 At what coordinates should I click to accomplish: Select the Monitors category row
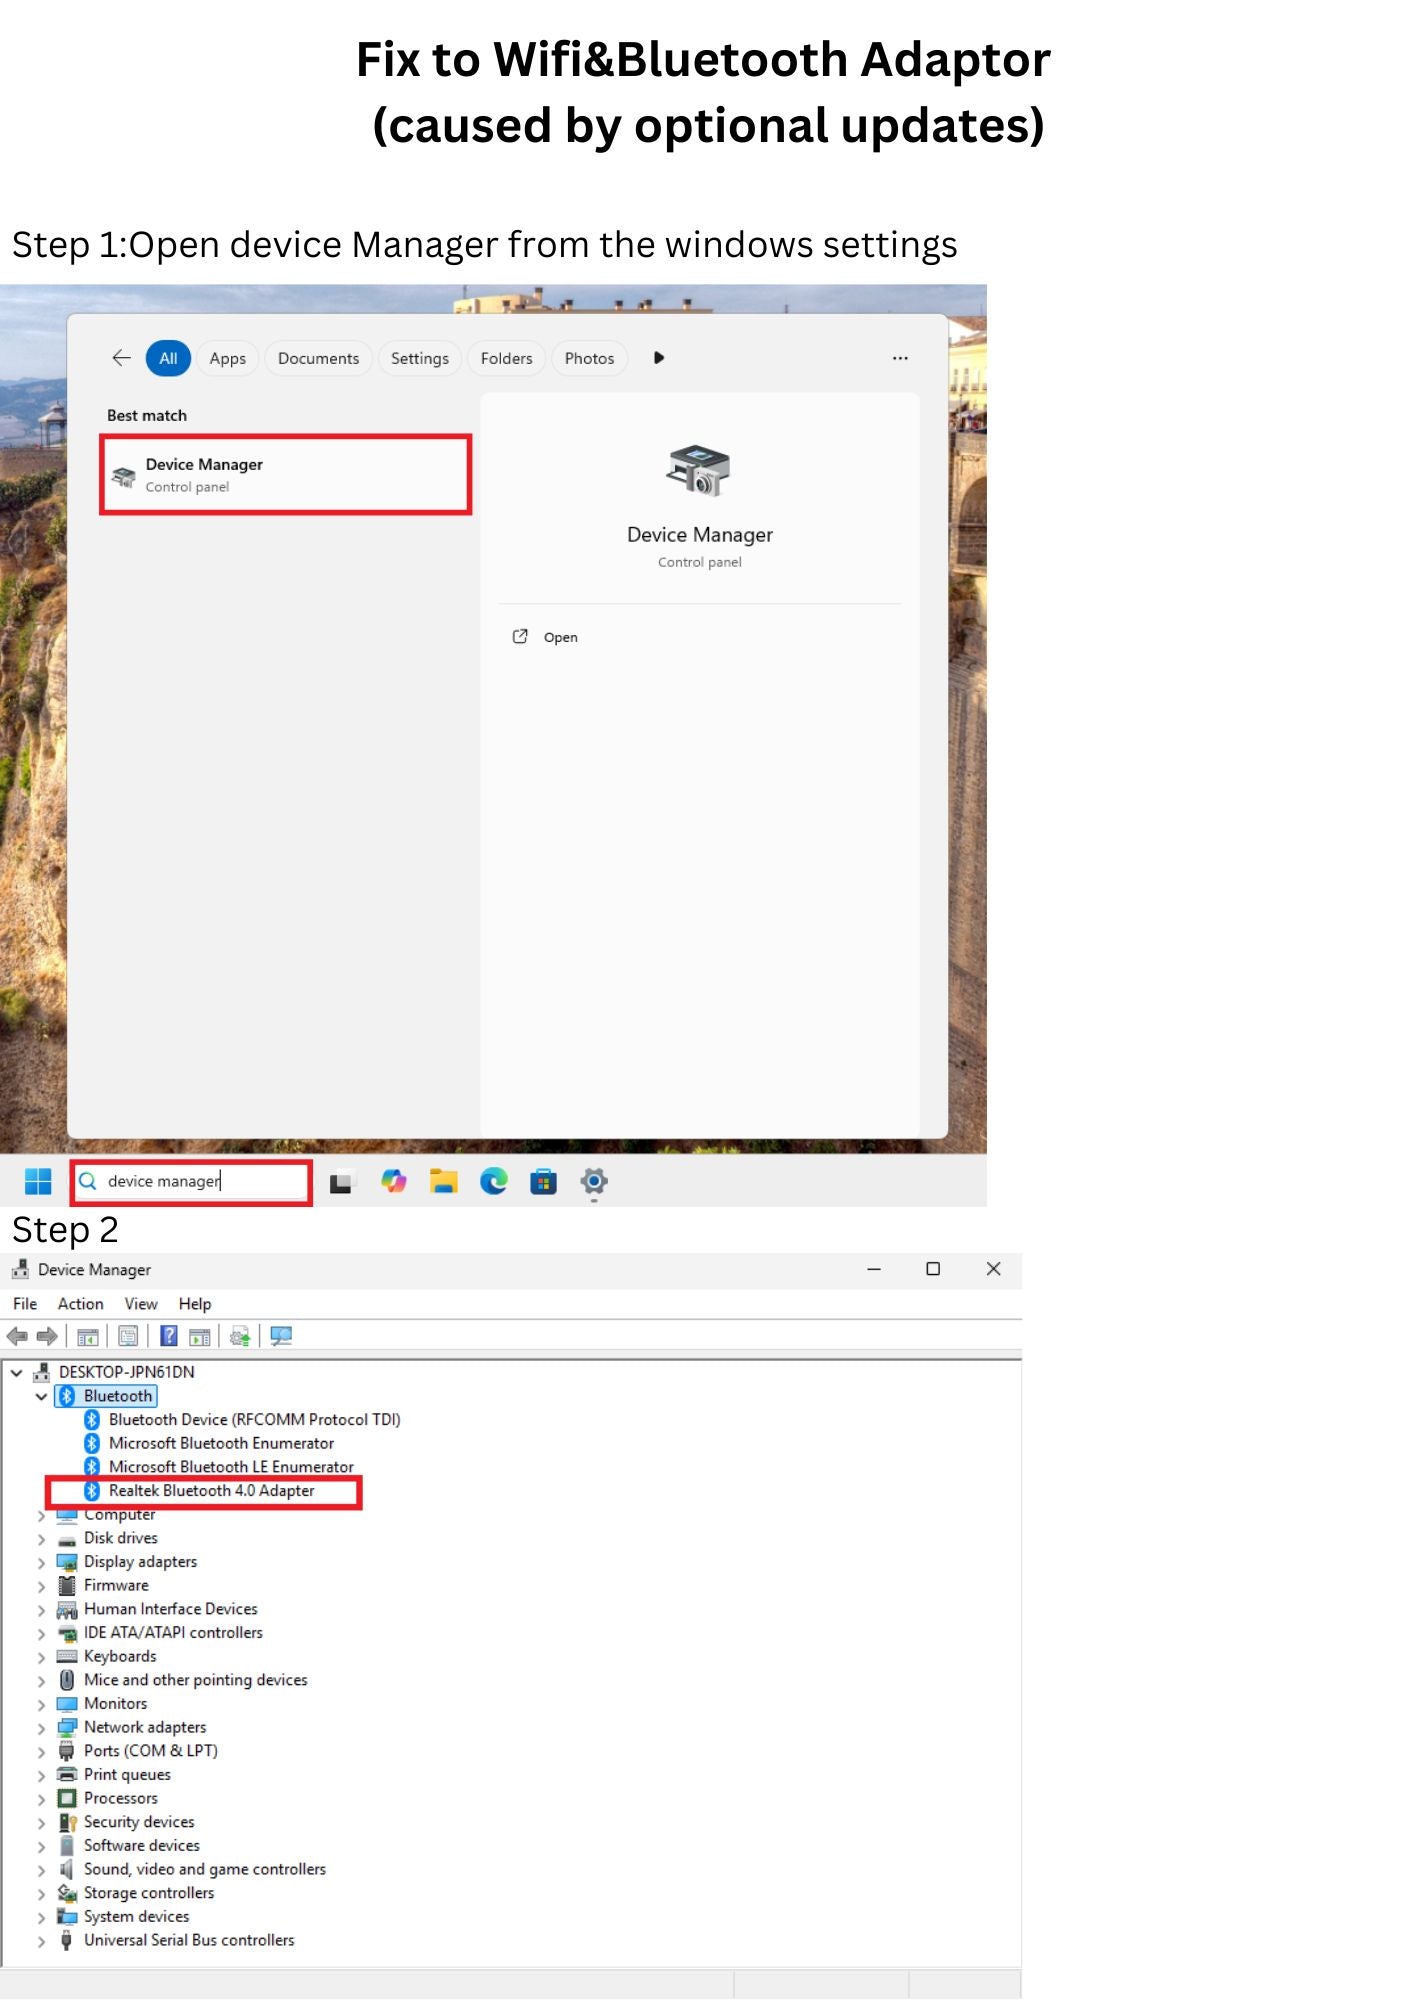pyautogui.click(x=115, y=1704)
